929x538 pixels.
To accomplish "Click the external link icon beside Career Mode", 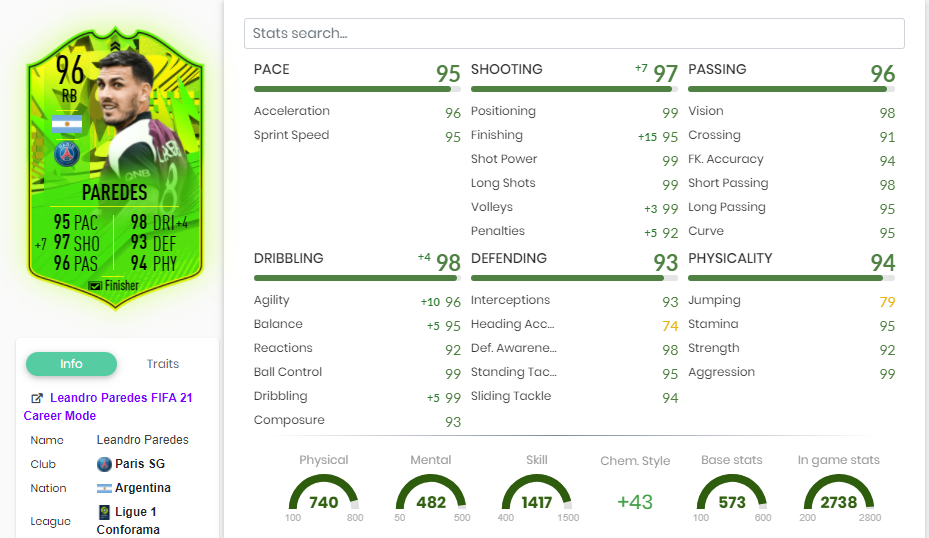I will (37, 398).
